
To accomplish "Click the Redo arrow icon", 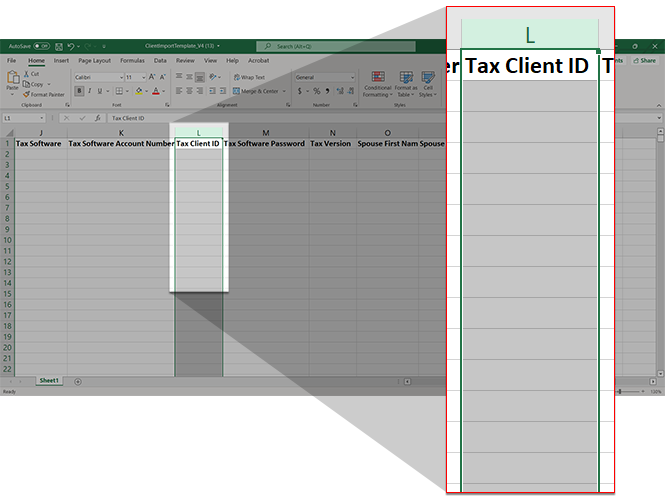I will [x=88, y=46].
